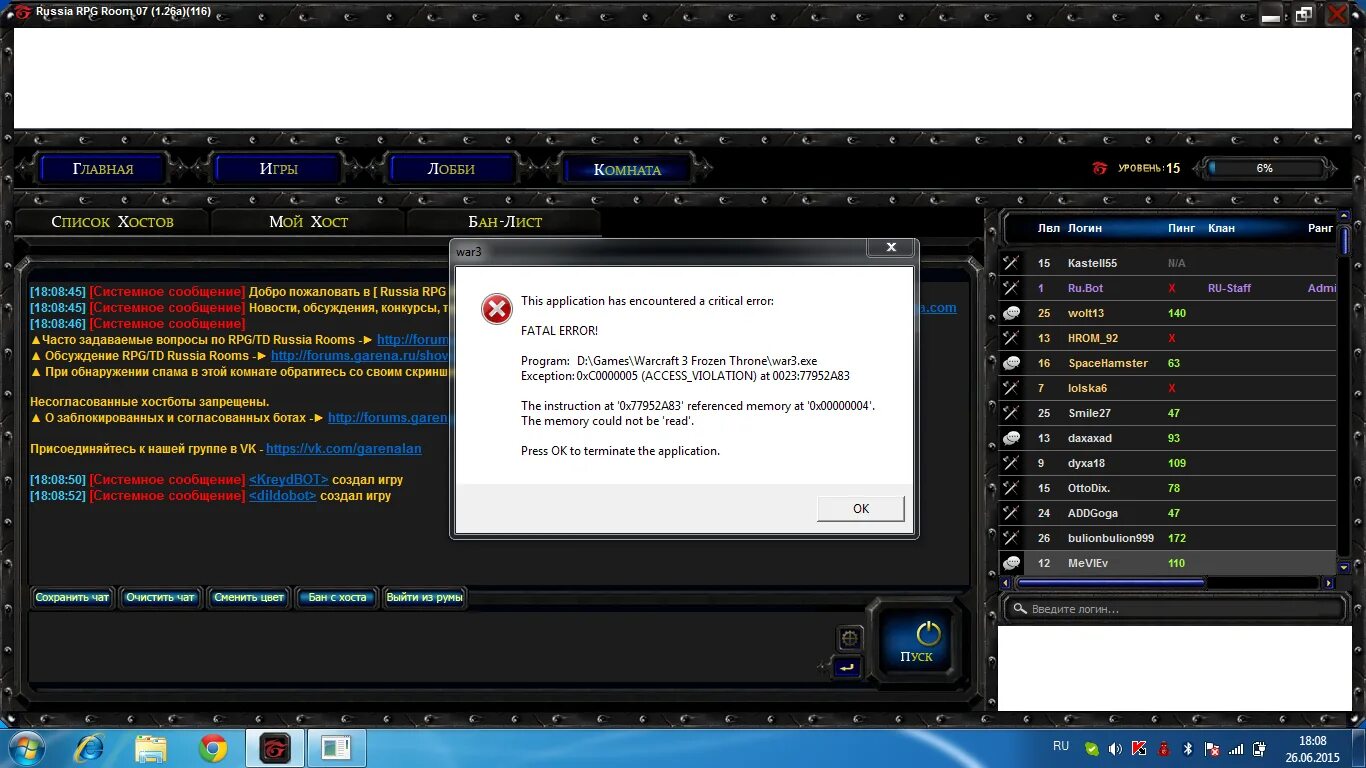Click the volume icon in the system tray
This screenshot has height=768, width=1366.
1115,749
